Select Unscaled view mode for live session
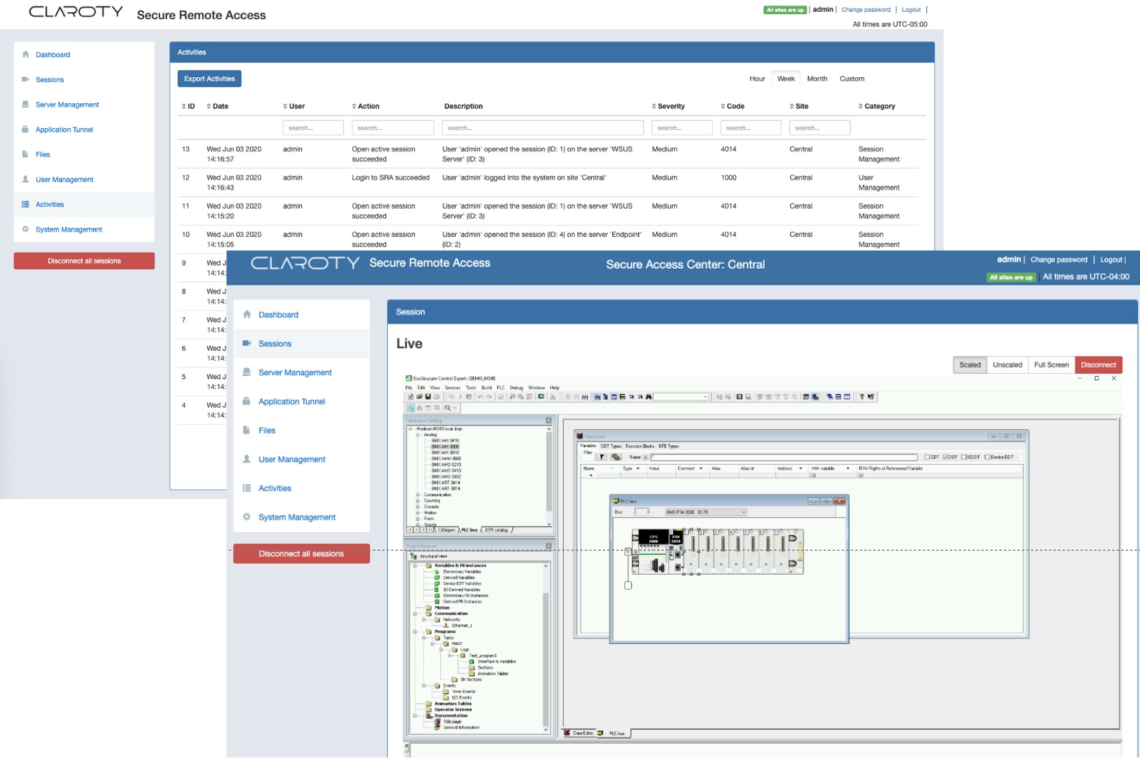Viewport: 1140px width, 758px height. pyautogui.click(x=1007, y=365)
